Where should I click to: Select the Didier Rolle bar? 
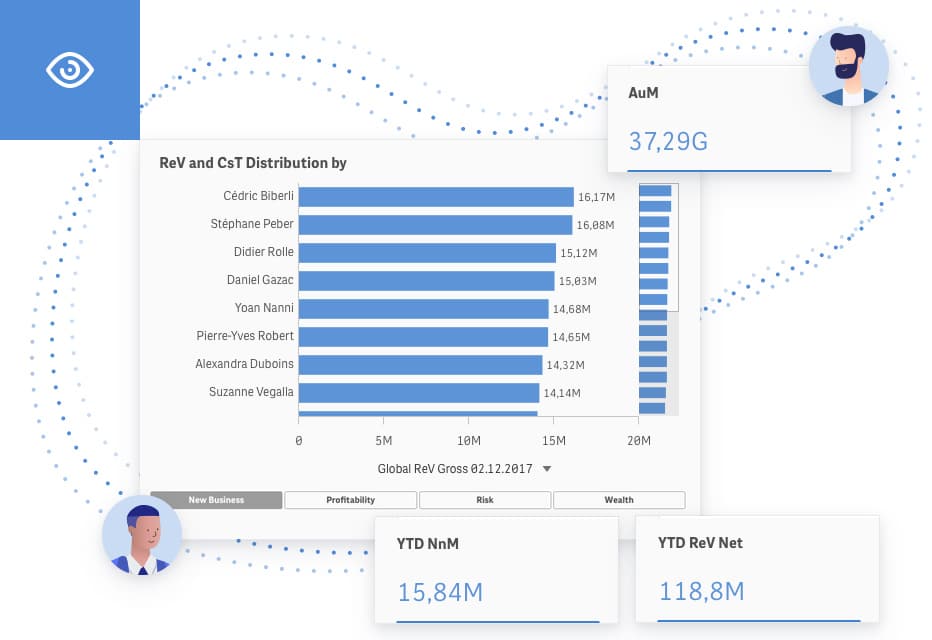pos(427,253)
